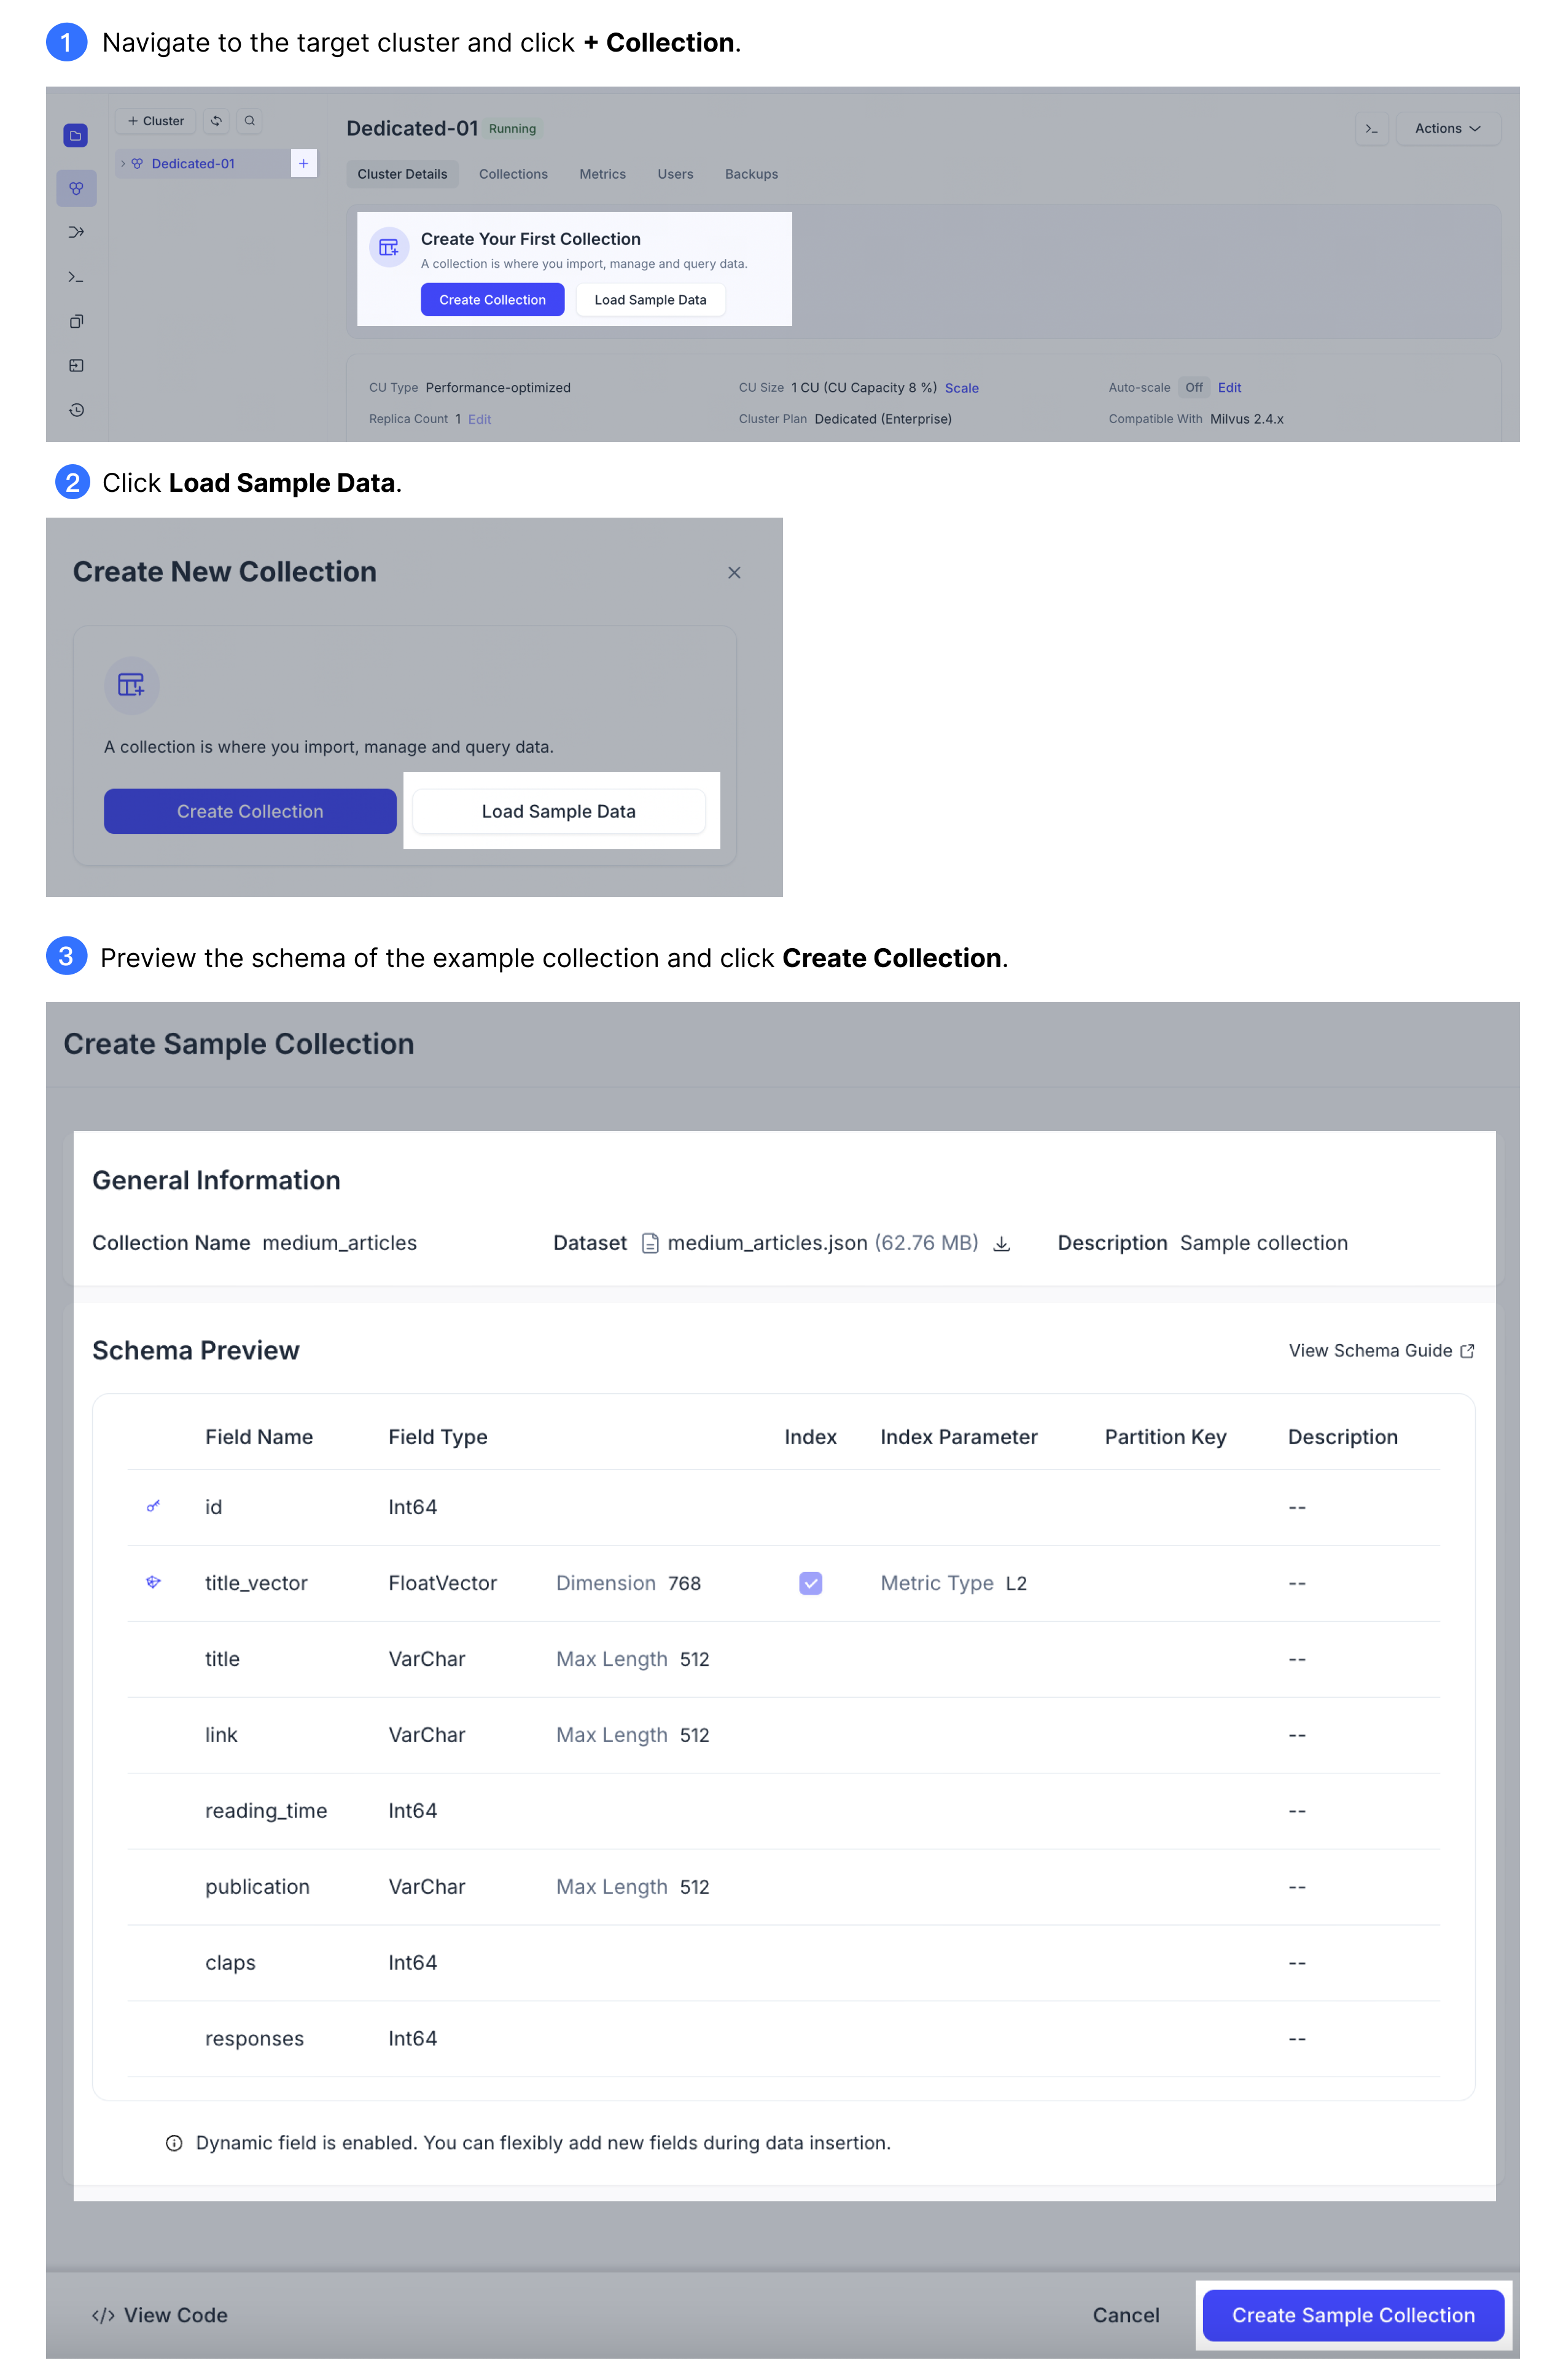Open the Actions dropdown
1566x2380 pixels.
1447,129
